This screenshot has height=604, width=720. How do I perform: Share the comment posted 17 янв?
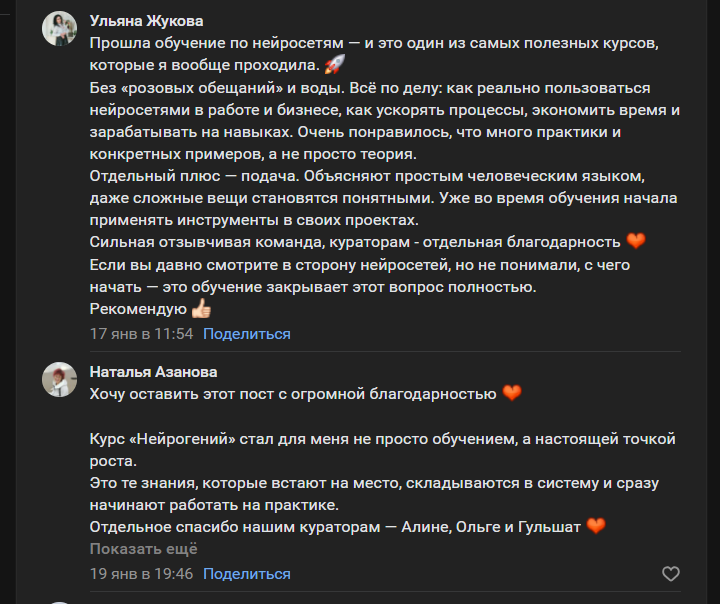(x=247, y=334)
